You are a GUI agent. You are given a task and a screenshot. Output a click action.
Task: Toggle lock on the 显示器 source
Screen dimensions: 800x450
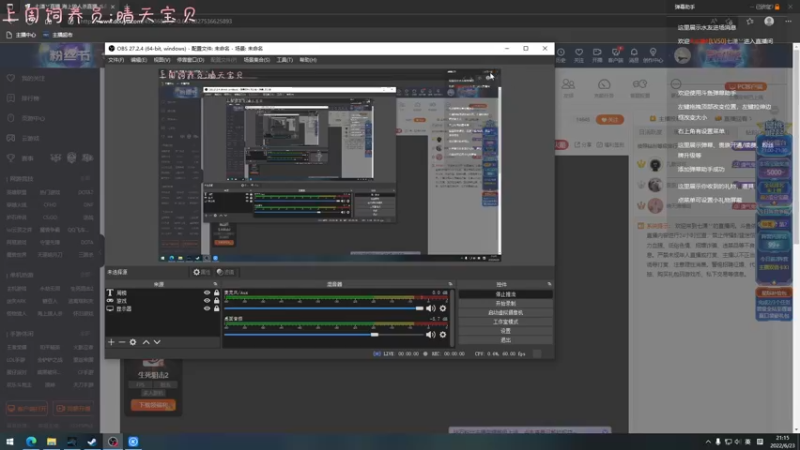coord(216,309)
